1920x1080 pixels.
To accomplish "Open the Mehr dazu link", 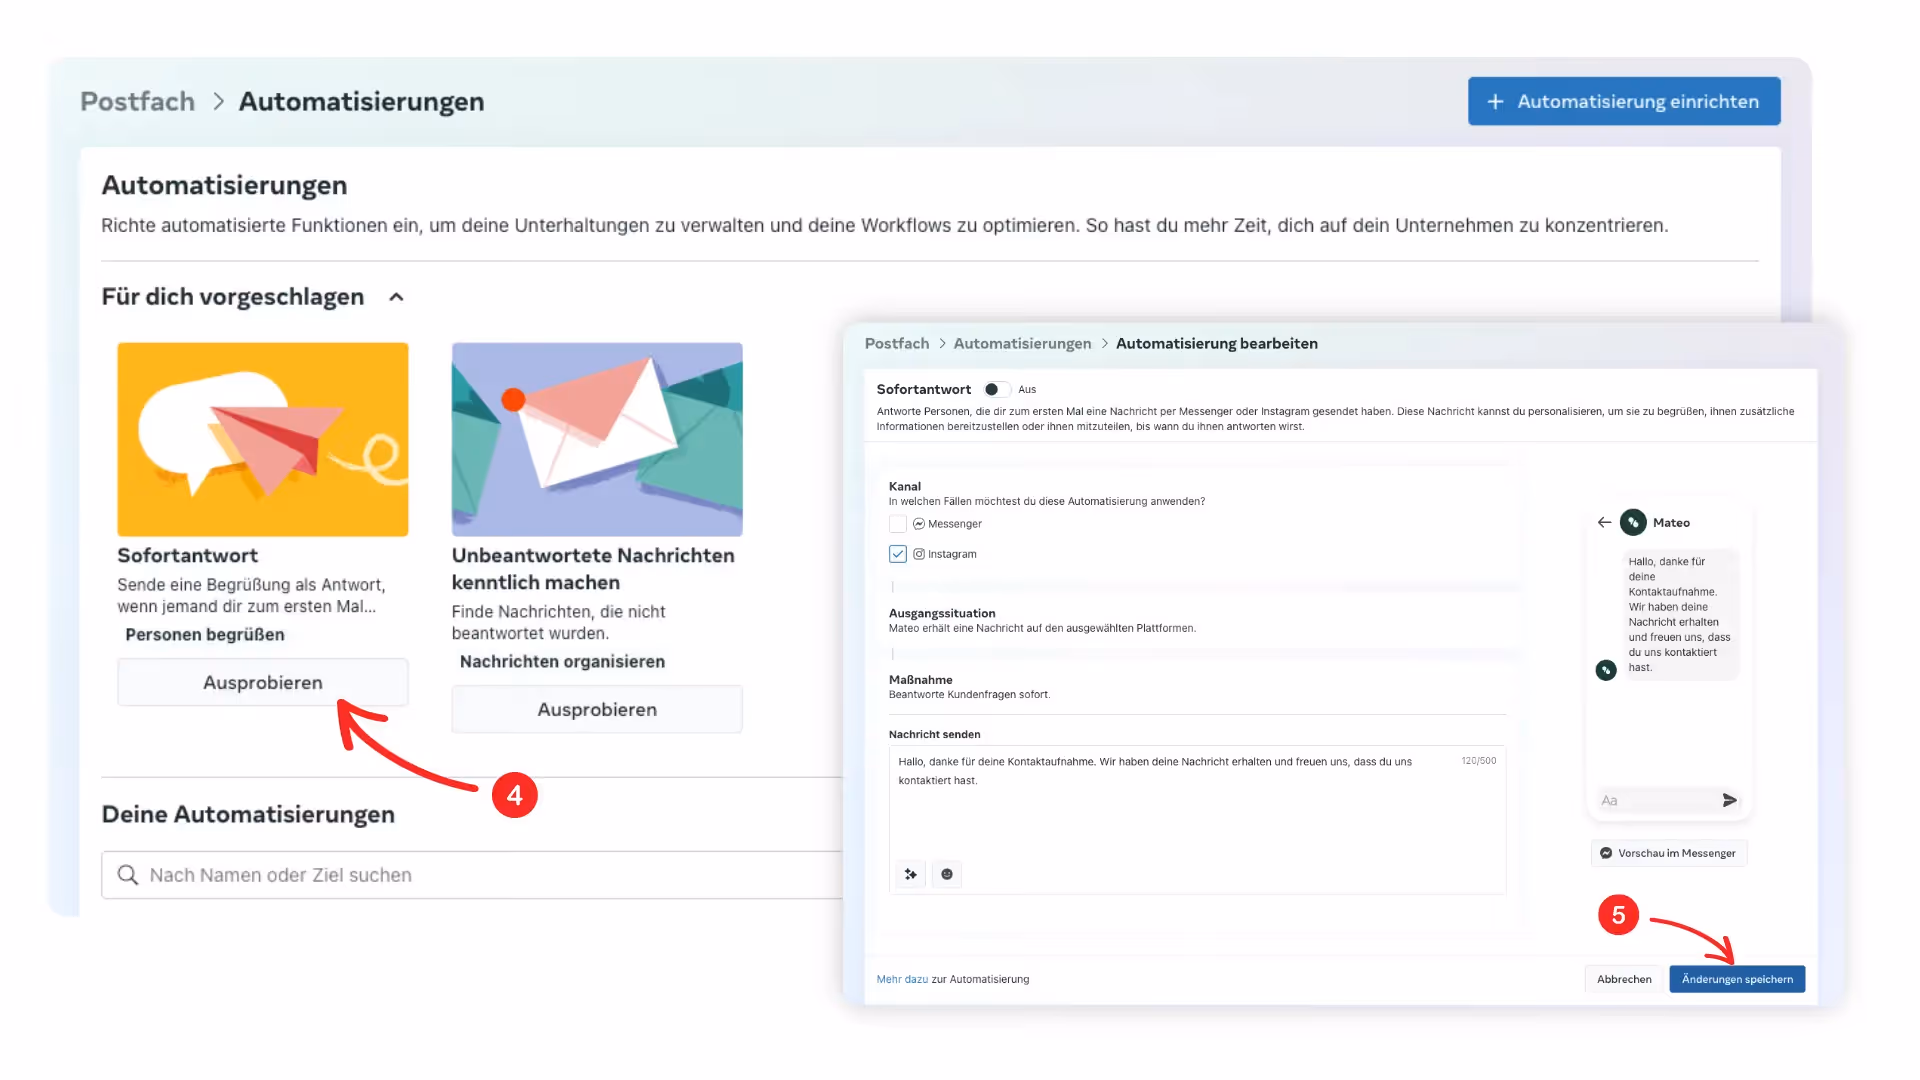I will pyautogui.click(x=901, y=979).
